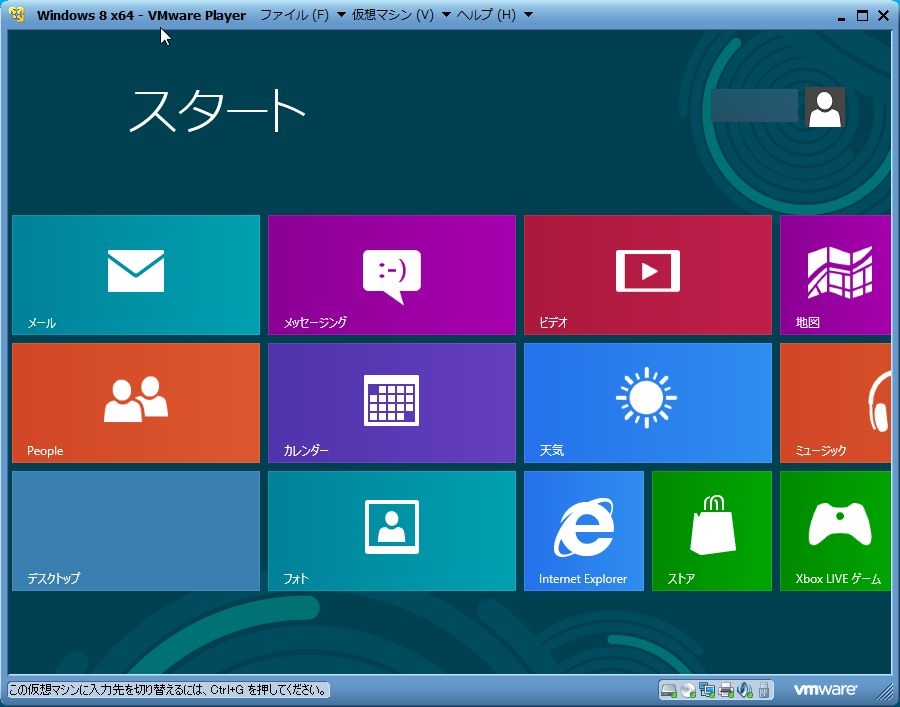Screen dimensions: 900x707
Task: Expand the ヘルプ (H) dropdown arrow
Action: tap(528, 15)
